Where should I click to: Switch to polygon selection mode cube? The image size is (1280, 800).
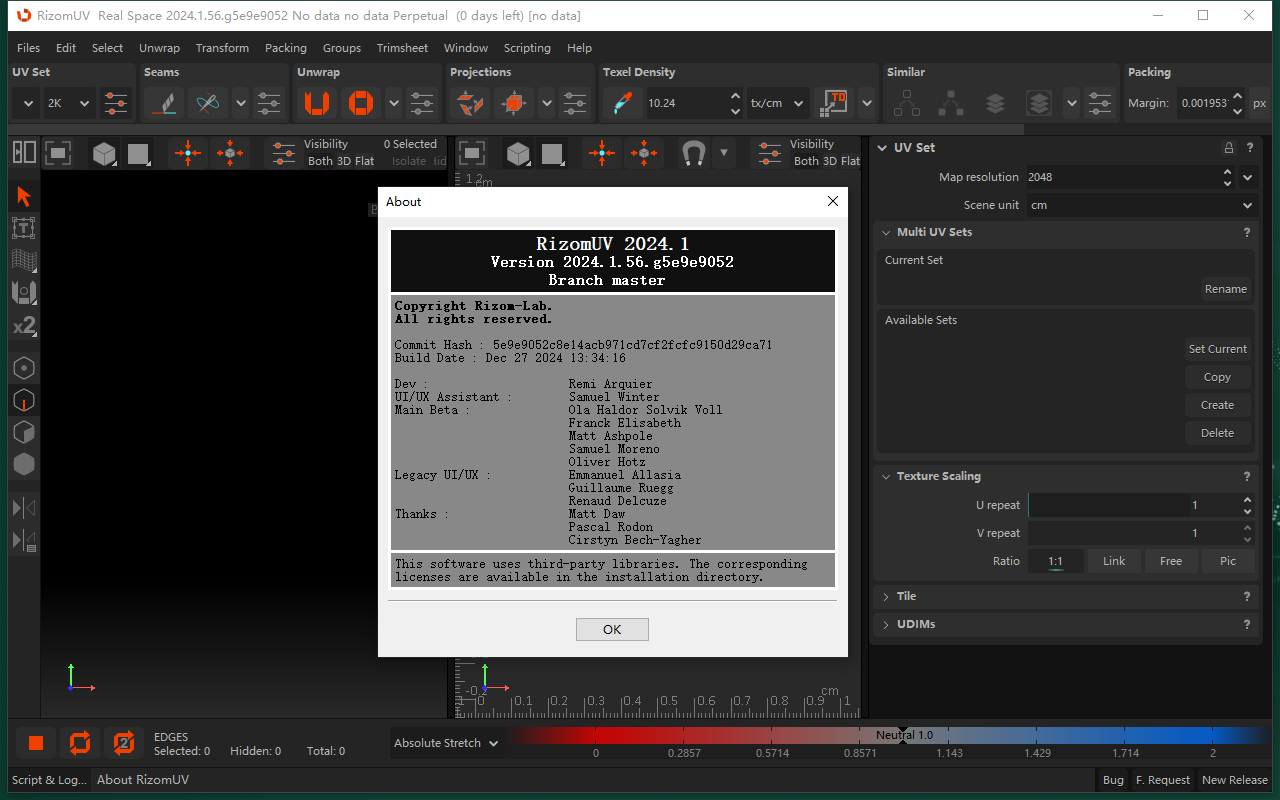click(24, 432)
